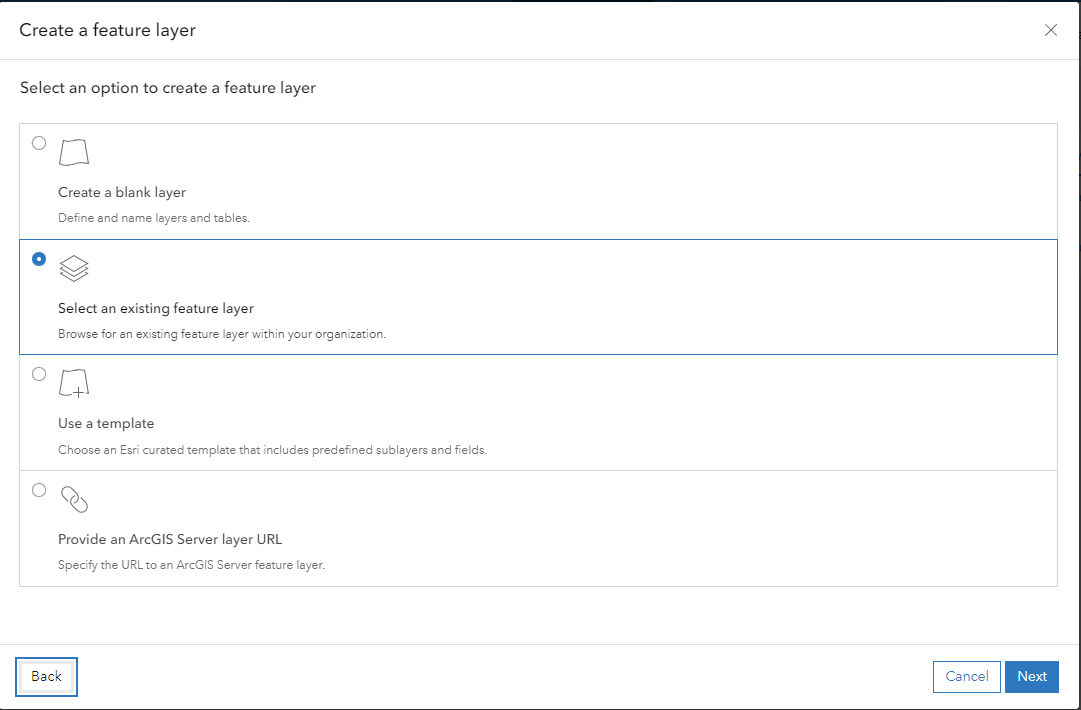Close the Create a feature layer dialog

click(x=1051, y=30)
